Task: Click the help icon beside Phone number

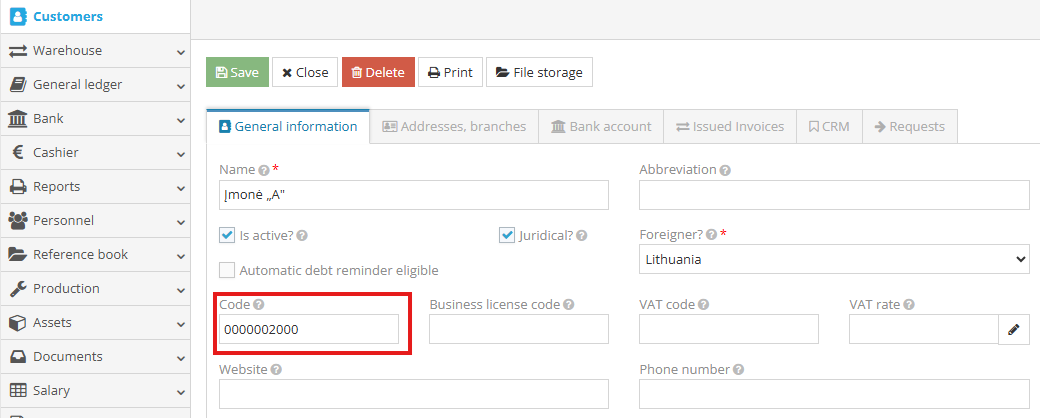Action: tap(739, 370)
